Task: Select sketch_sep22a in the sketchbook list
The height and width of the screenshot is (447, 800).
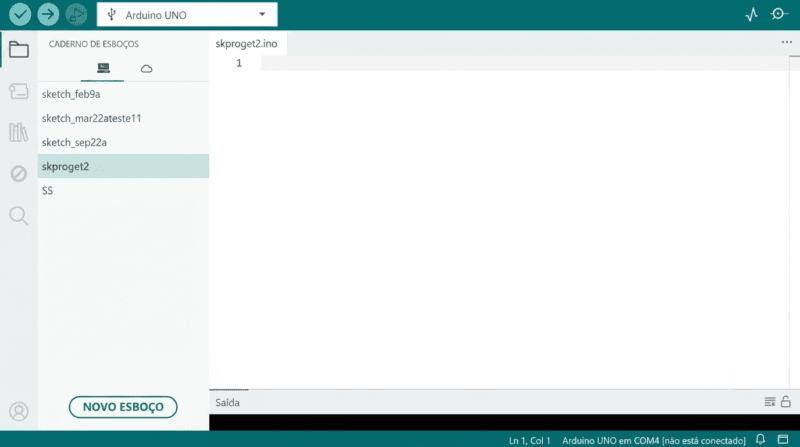Action: pyautogui.click(x=123, y=142)
